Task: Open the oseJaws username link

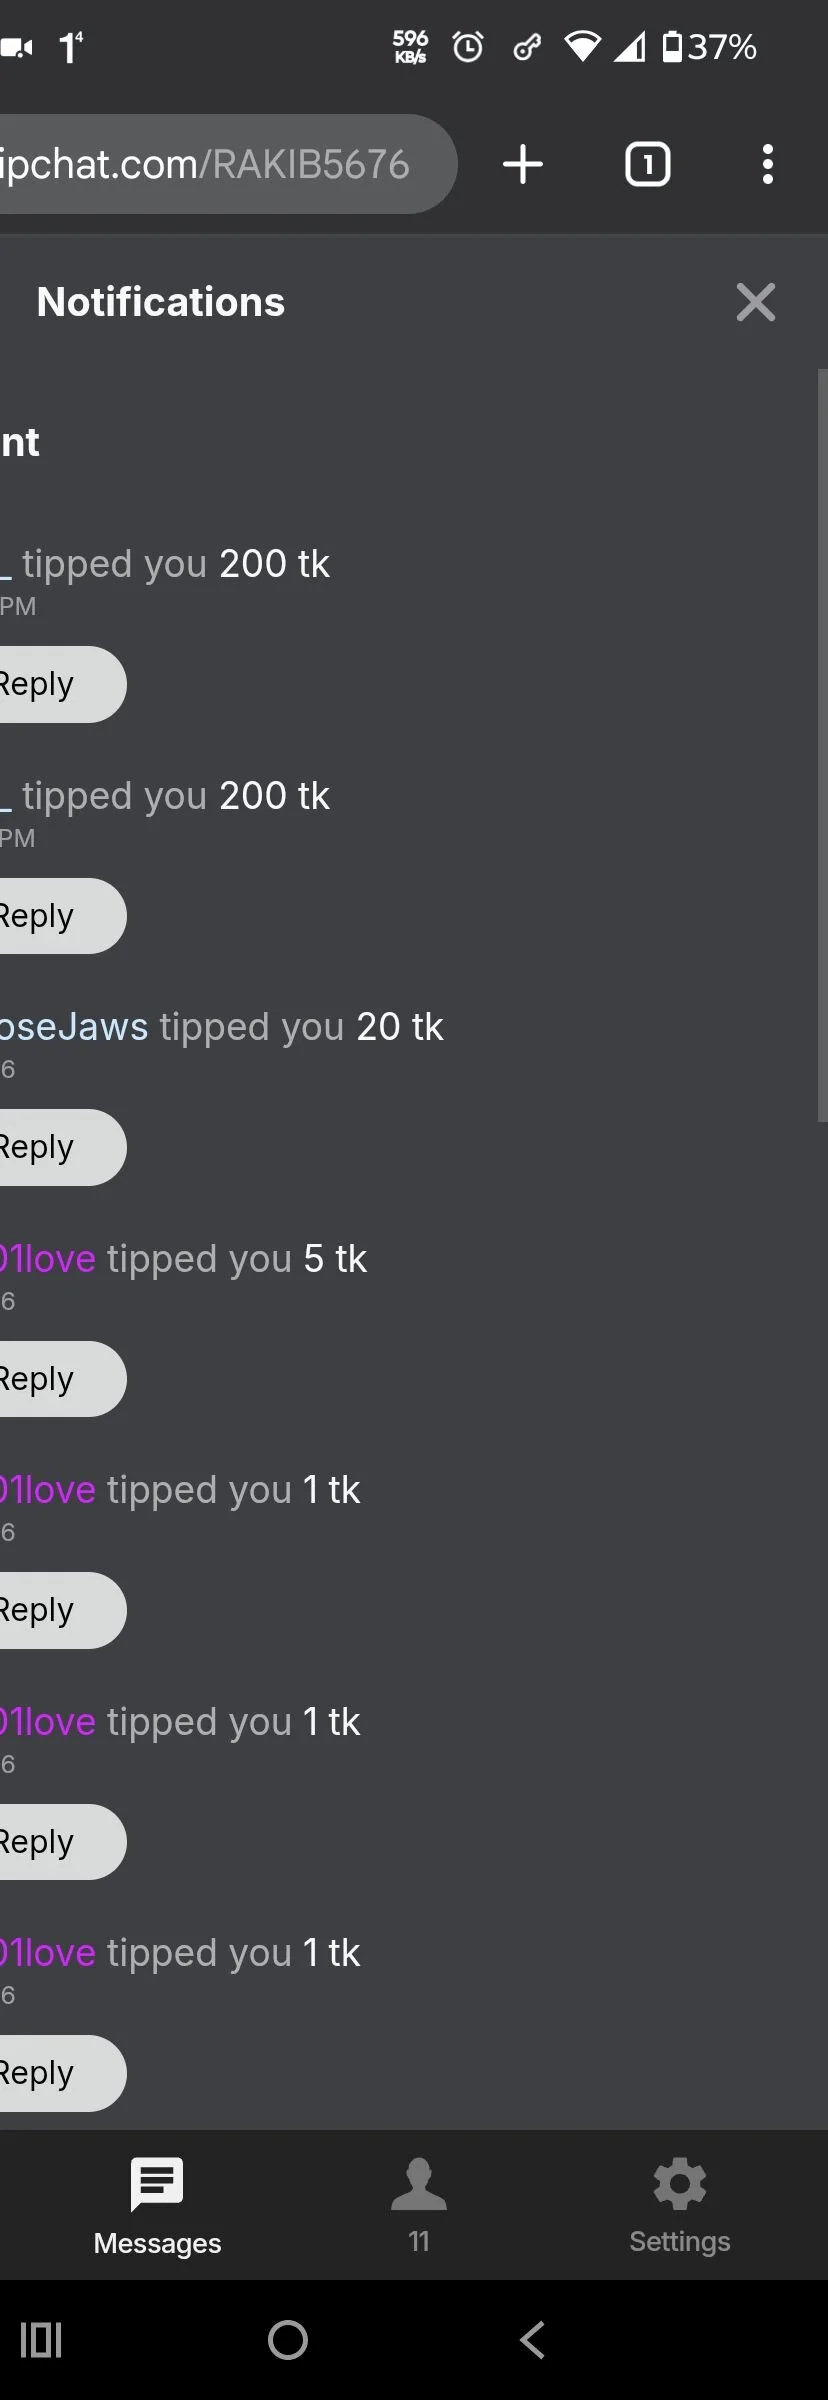Action: click(x=74, y=1027)
